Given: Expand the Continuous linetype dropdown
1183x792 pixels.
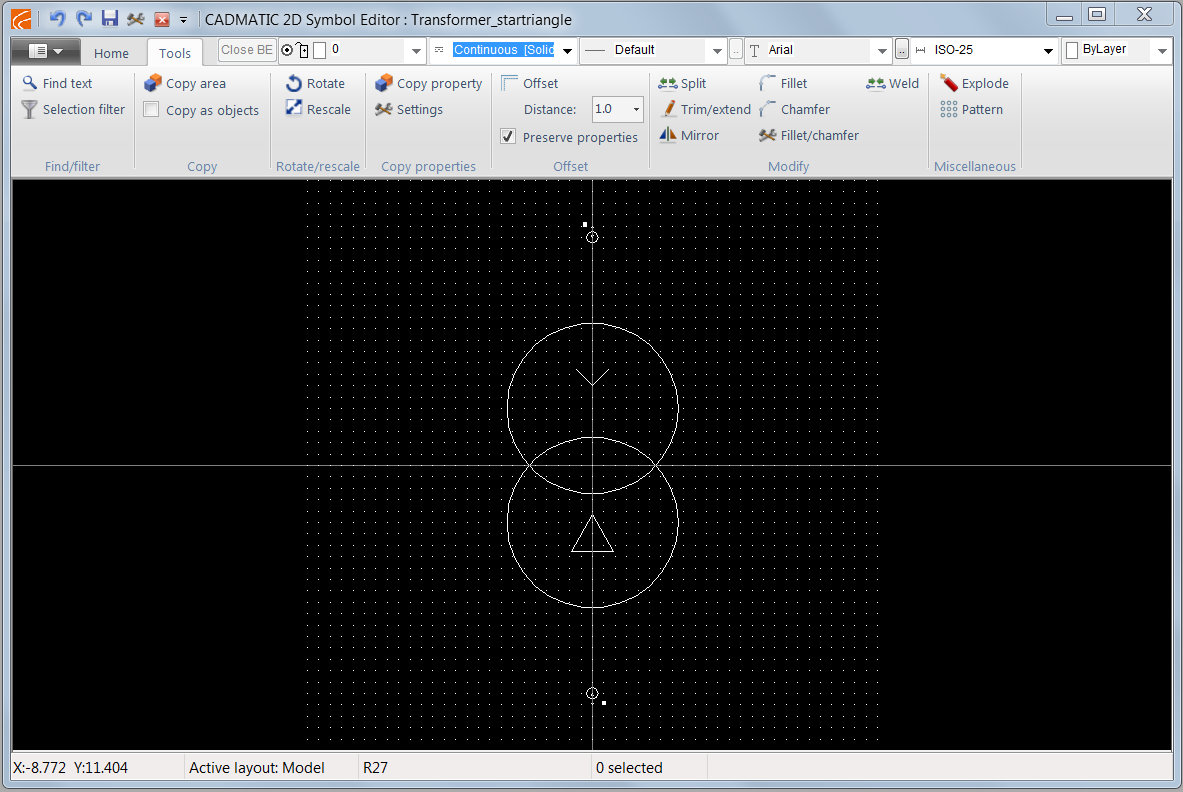Looking at the screenshot, I should tap(568, 50).
